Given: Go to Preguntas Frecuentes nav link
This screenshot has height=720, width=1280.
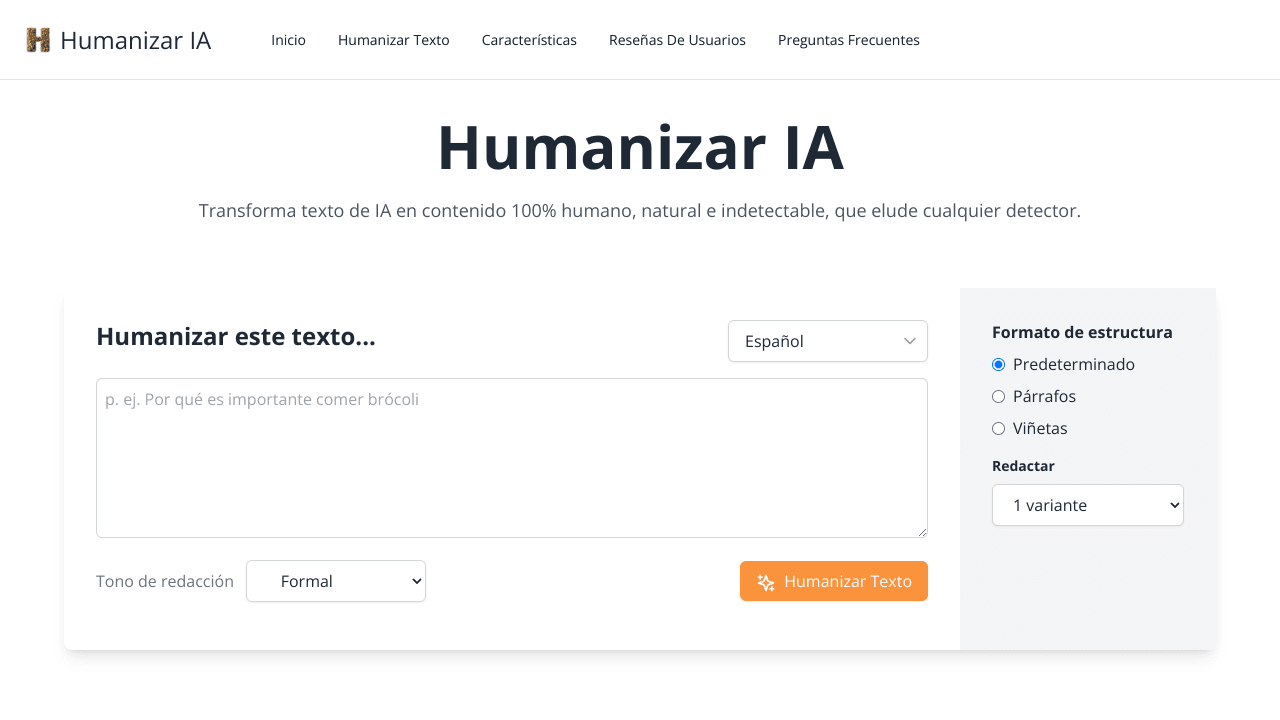Looking at the screenshot, I should [x=849, y=40].
